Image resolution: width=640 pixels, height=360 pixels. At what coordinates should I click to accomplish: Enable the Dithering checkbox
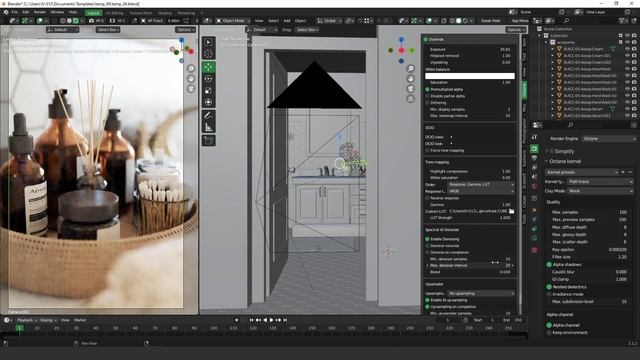pos(427,103)
